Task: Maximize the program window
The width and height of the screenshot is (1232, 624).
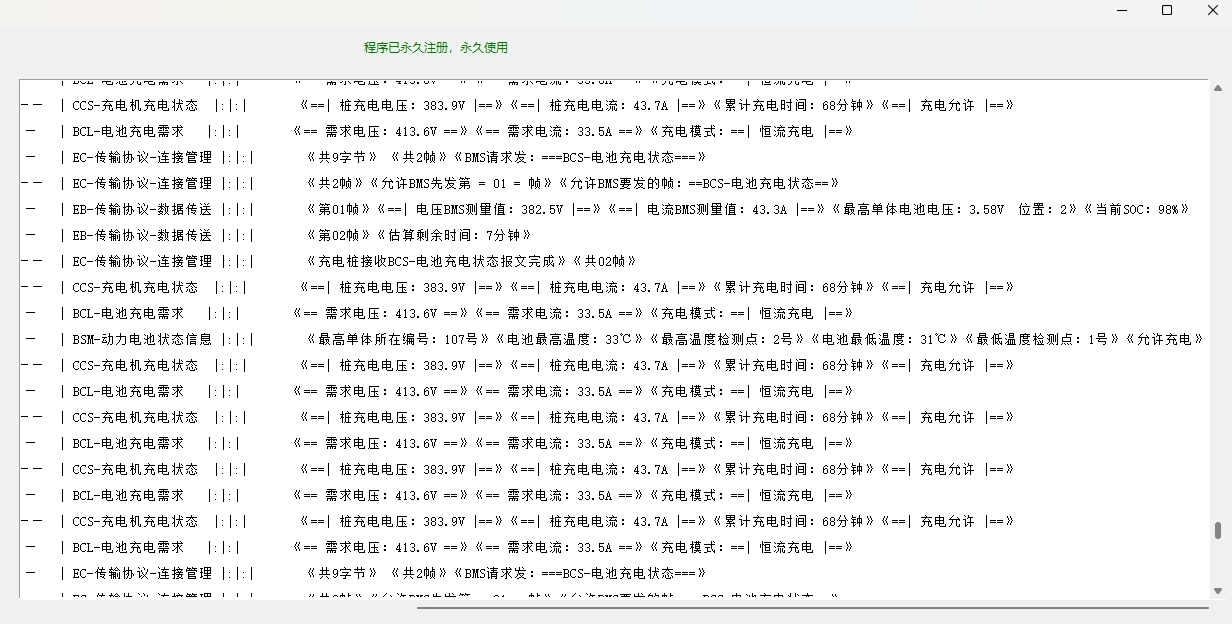Action: pos(1166,10)
